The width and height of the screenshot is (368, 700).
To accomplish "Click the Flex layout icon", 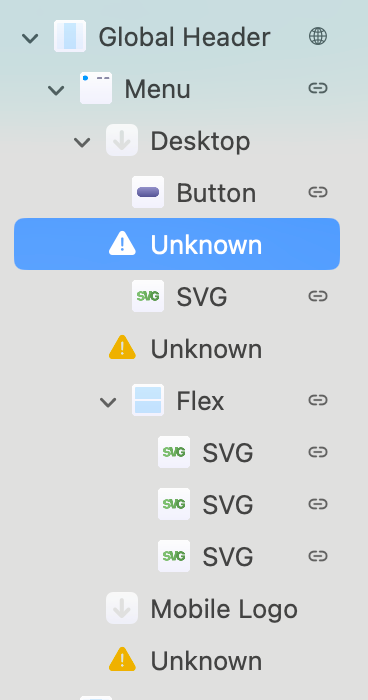I will click(x=148, y=400).
